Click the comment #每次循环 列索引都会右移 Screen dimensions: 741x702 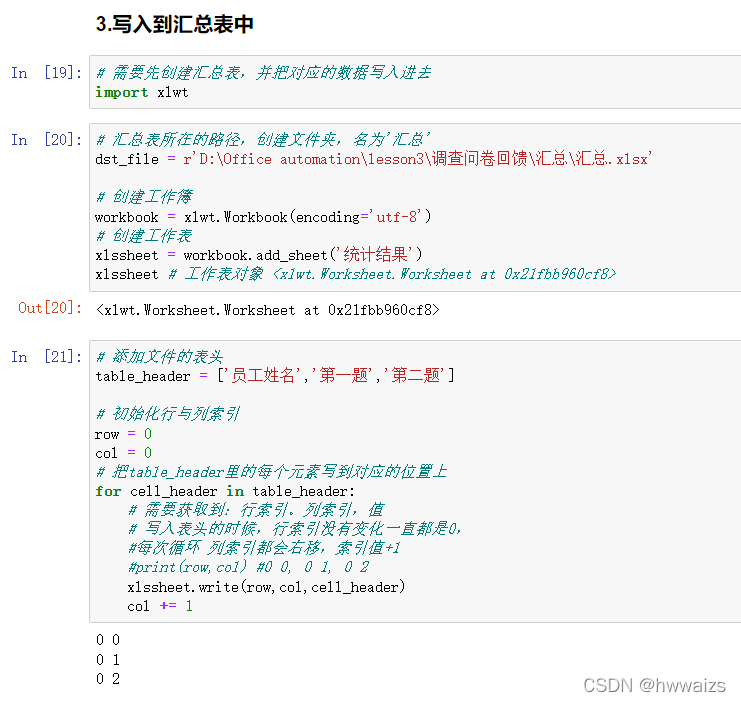264,548
